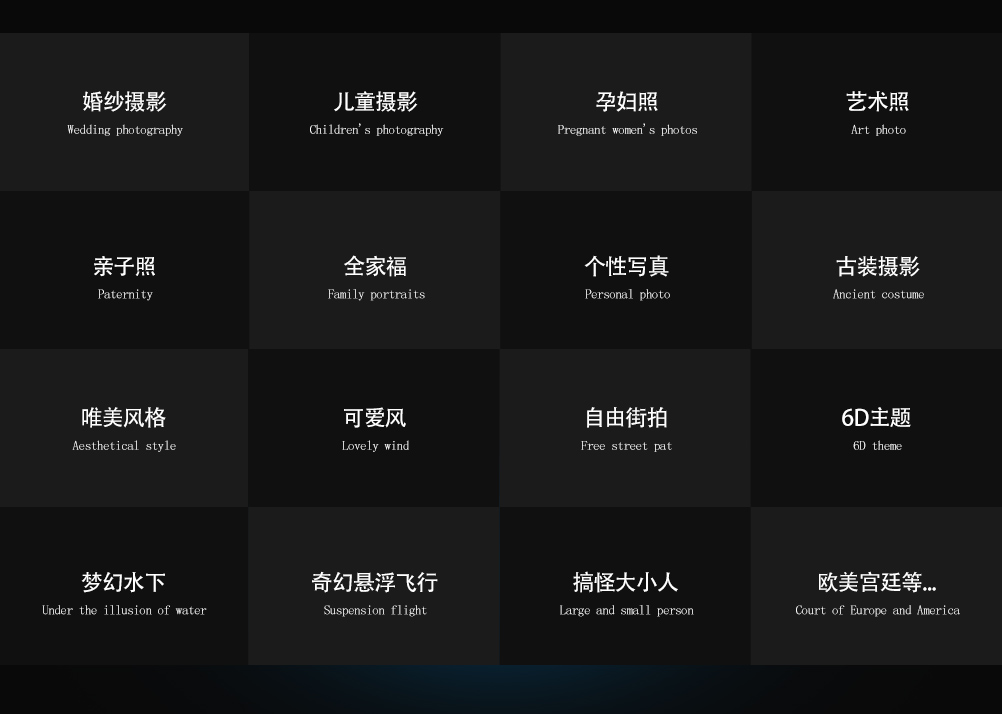Select the 欧美宫廷 Court of Europe and America tile
The height and width of the screenshot is (714, 1002).
click(877, 586)
